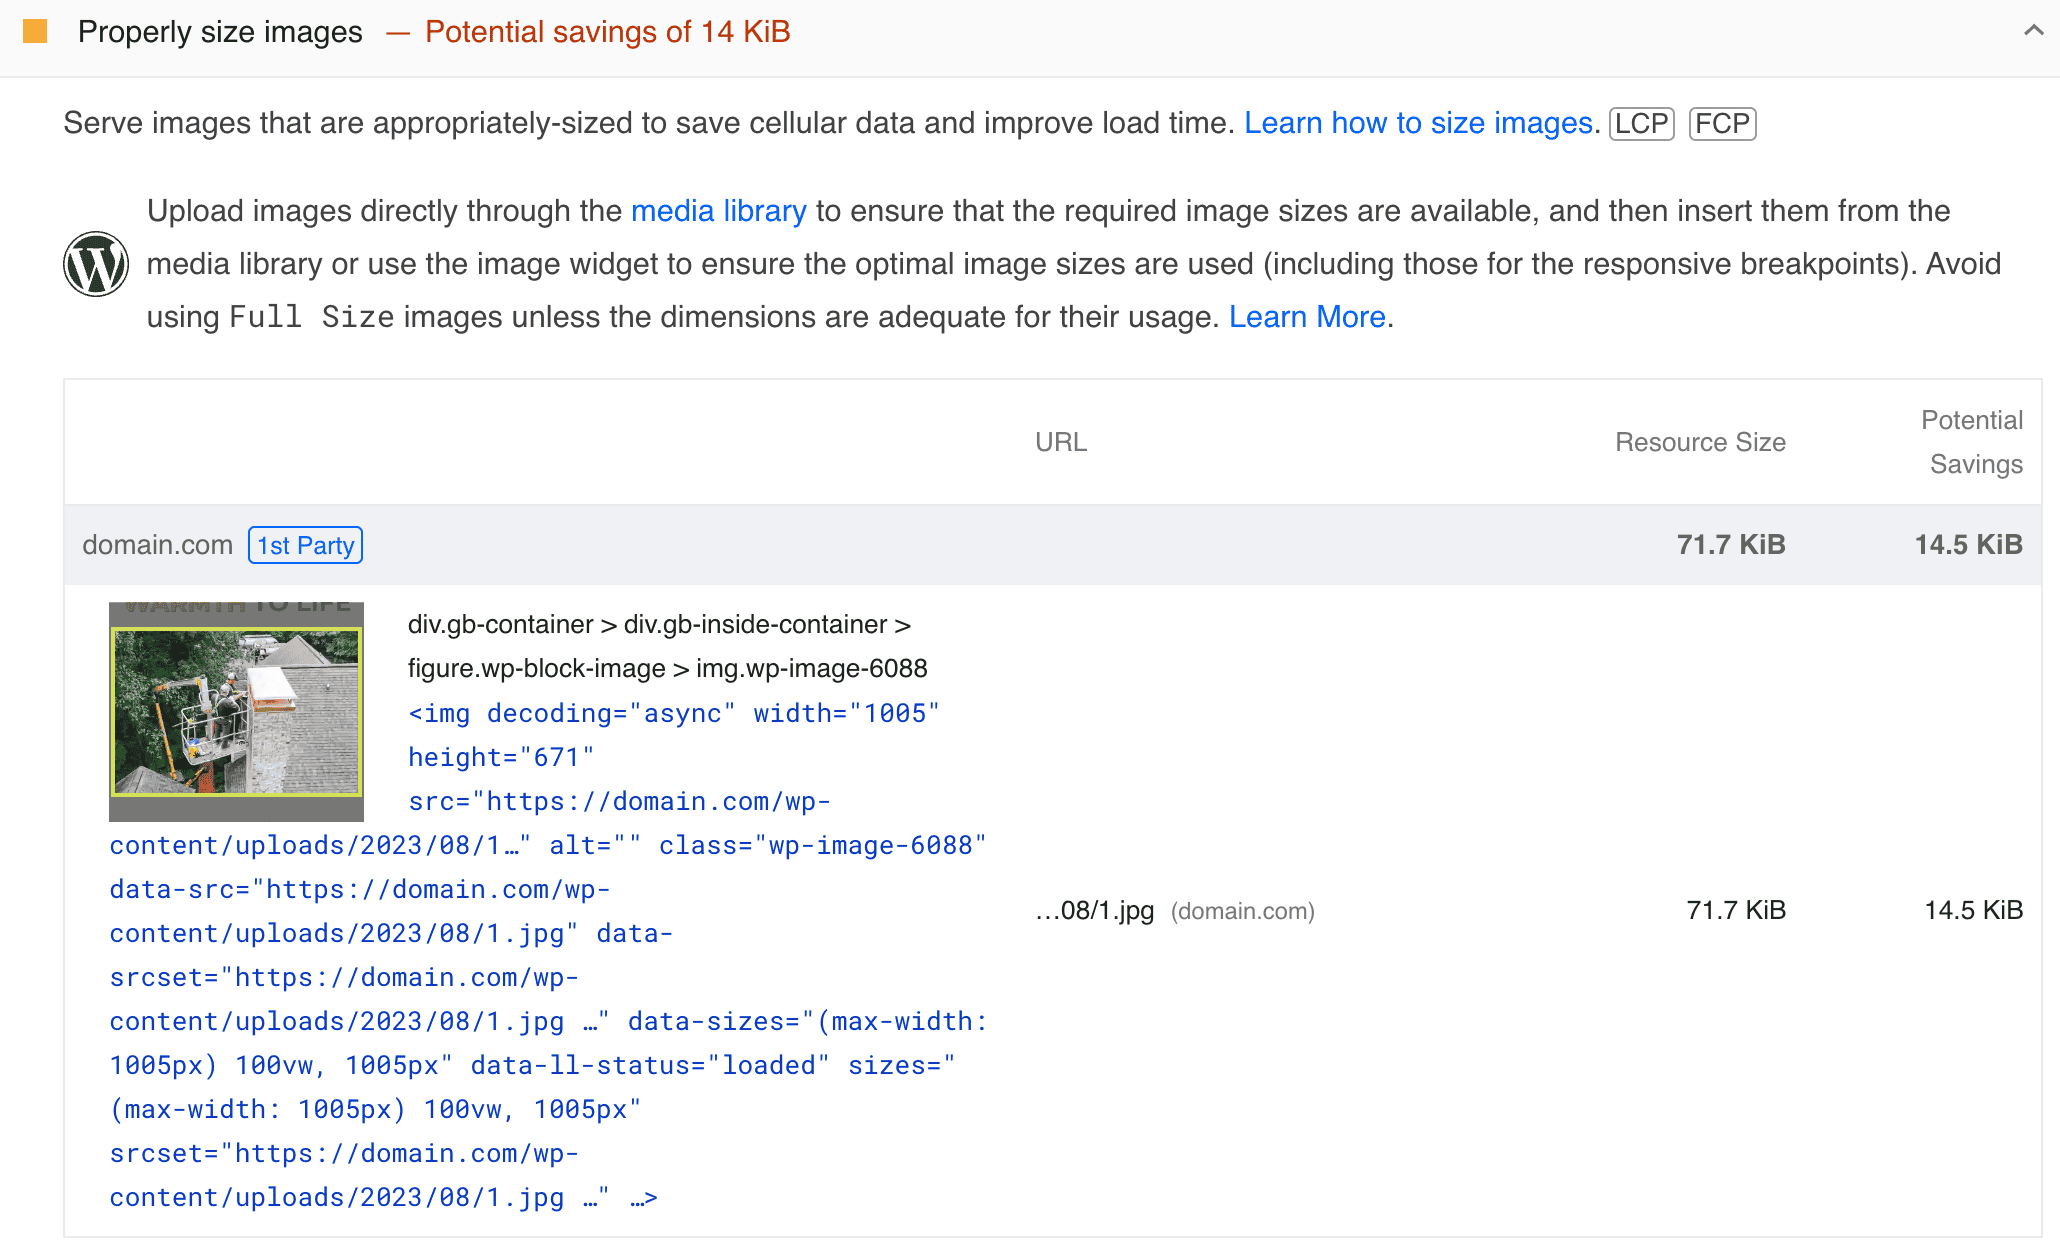This screenshot has width=2060, height=1250.
Task: Open the …08/1.jpg URL link
Action: coord(1095,911)
